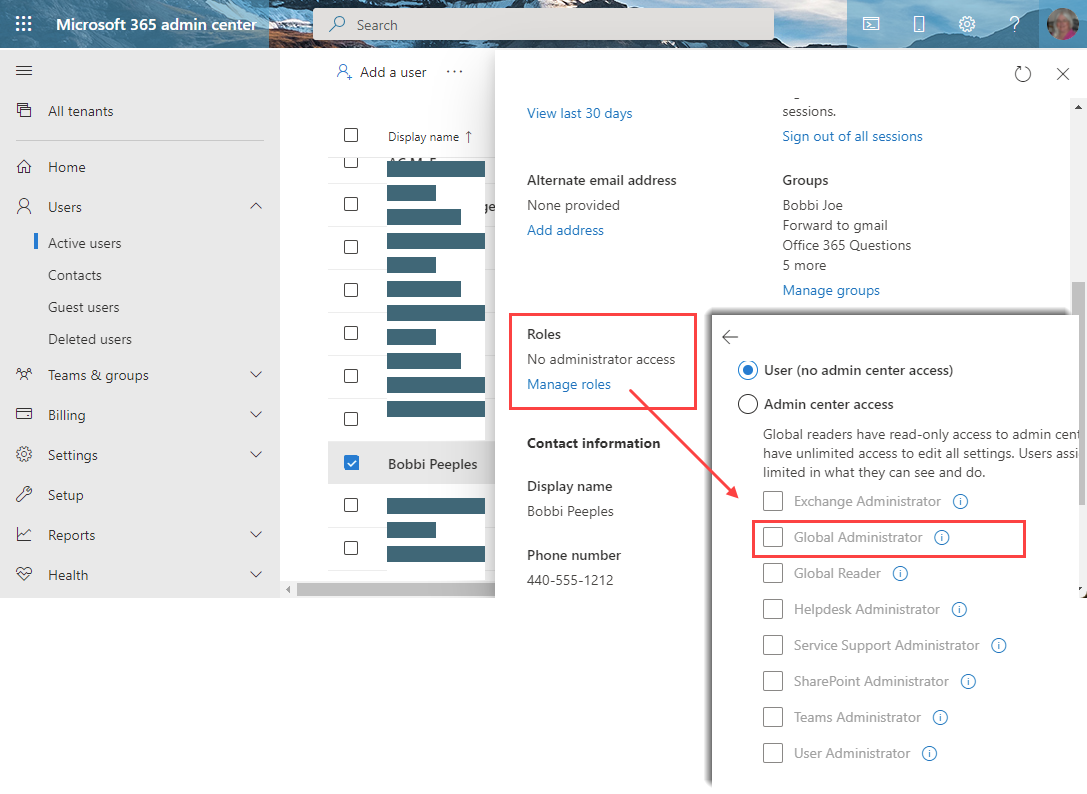Toggle select-all checkbox in user list header
Viewport: 1087px width, 794px height.
pyautogui.click(x=351, y=135)
